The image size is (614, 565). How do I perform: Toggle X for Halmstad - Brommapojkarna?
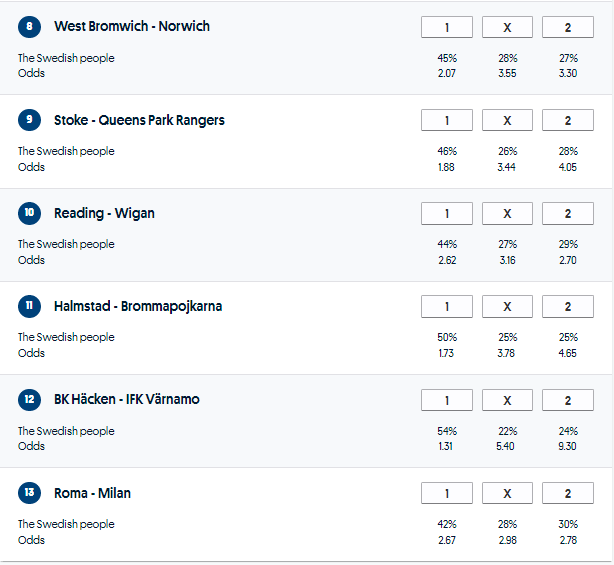click(x=507, y=307)
